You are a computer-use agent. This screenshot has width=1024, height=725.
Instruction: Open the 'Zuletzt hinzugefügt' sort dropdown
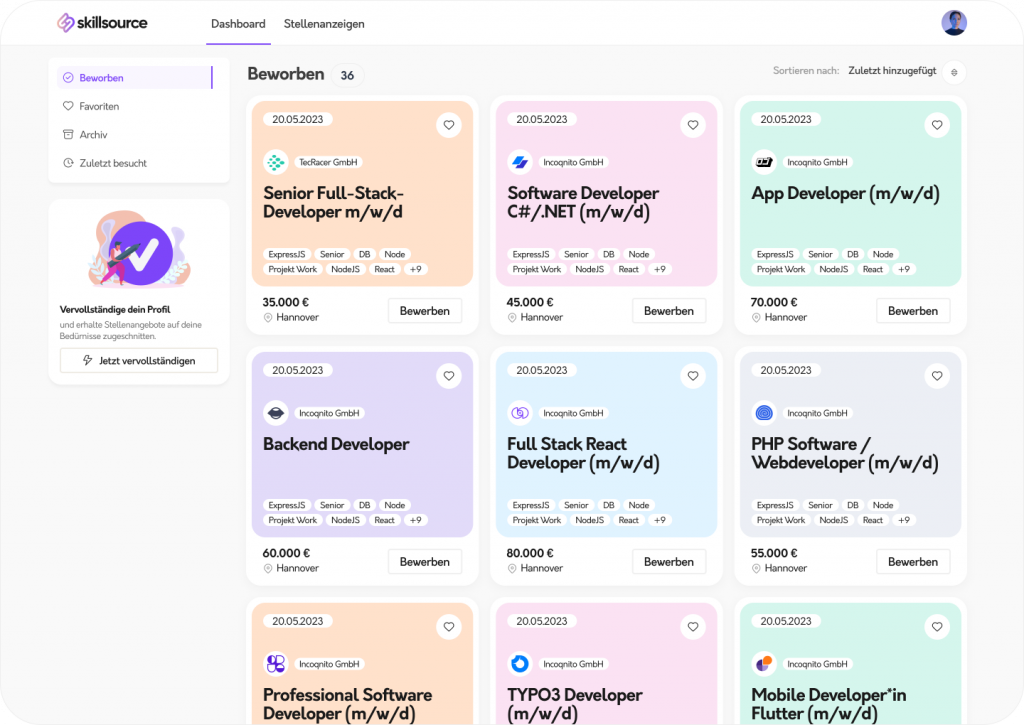click(x=892, y=71)
